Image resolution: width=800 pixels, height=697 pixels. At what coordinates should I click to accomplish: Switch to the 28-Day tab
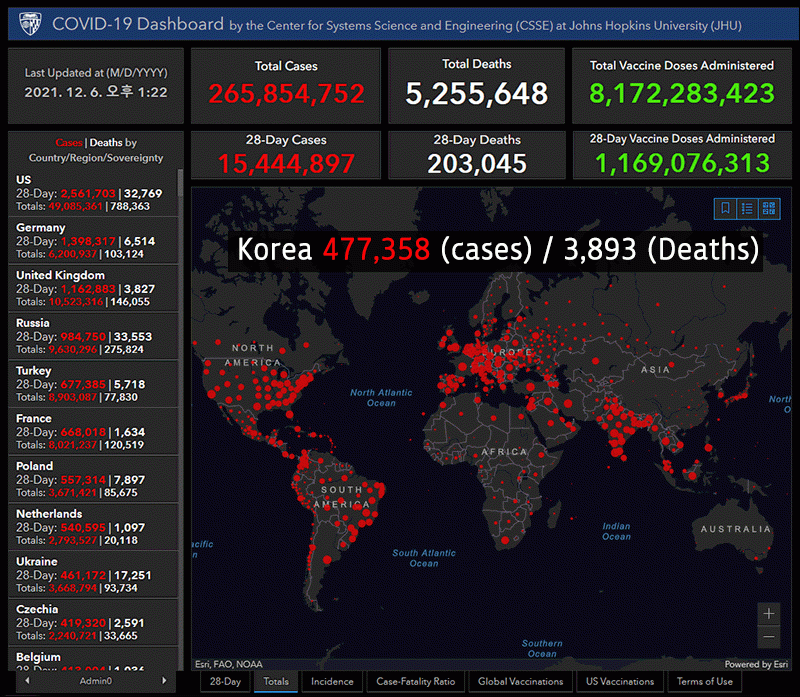(225, 682)
